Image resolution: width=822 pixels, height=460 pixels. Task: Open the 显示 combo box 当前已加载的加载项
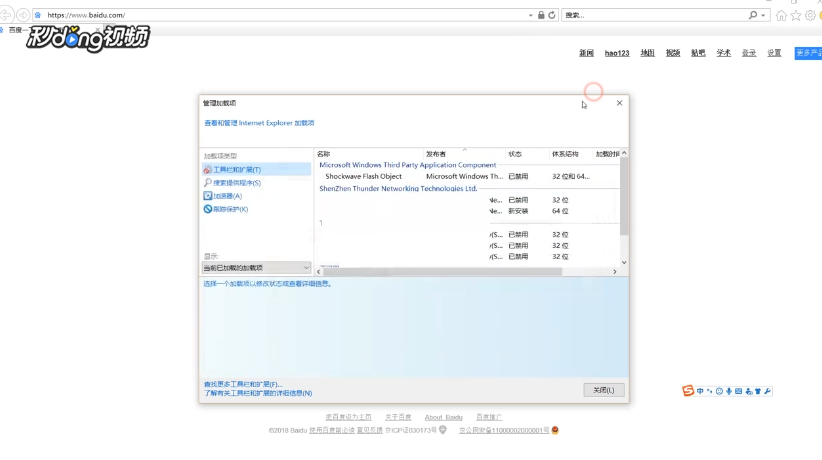[256, 268]
